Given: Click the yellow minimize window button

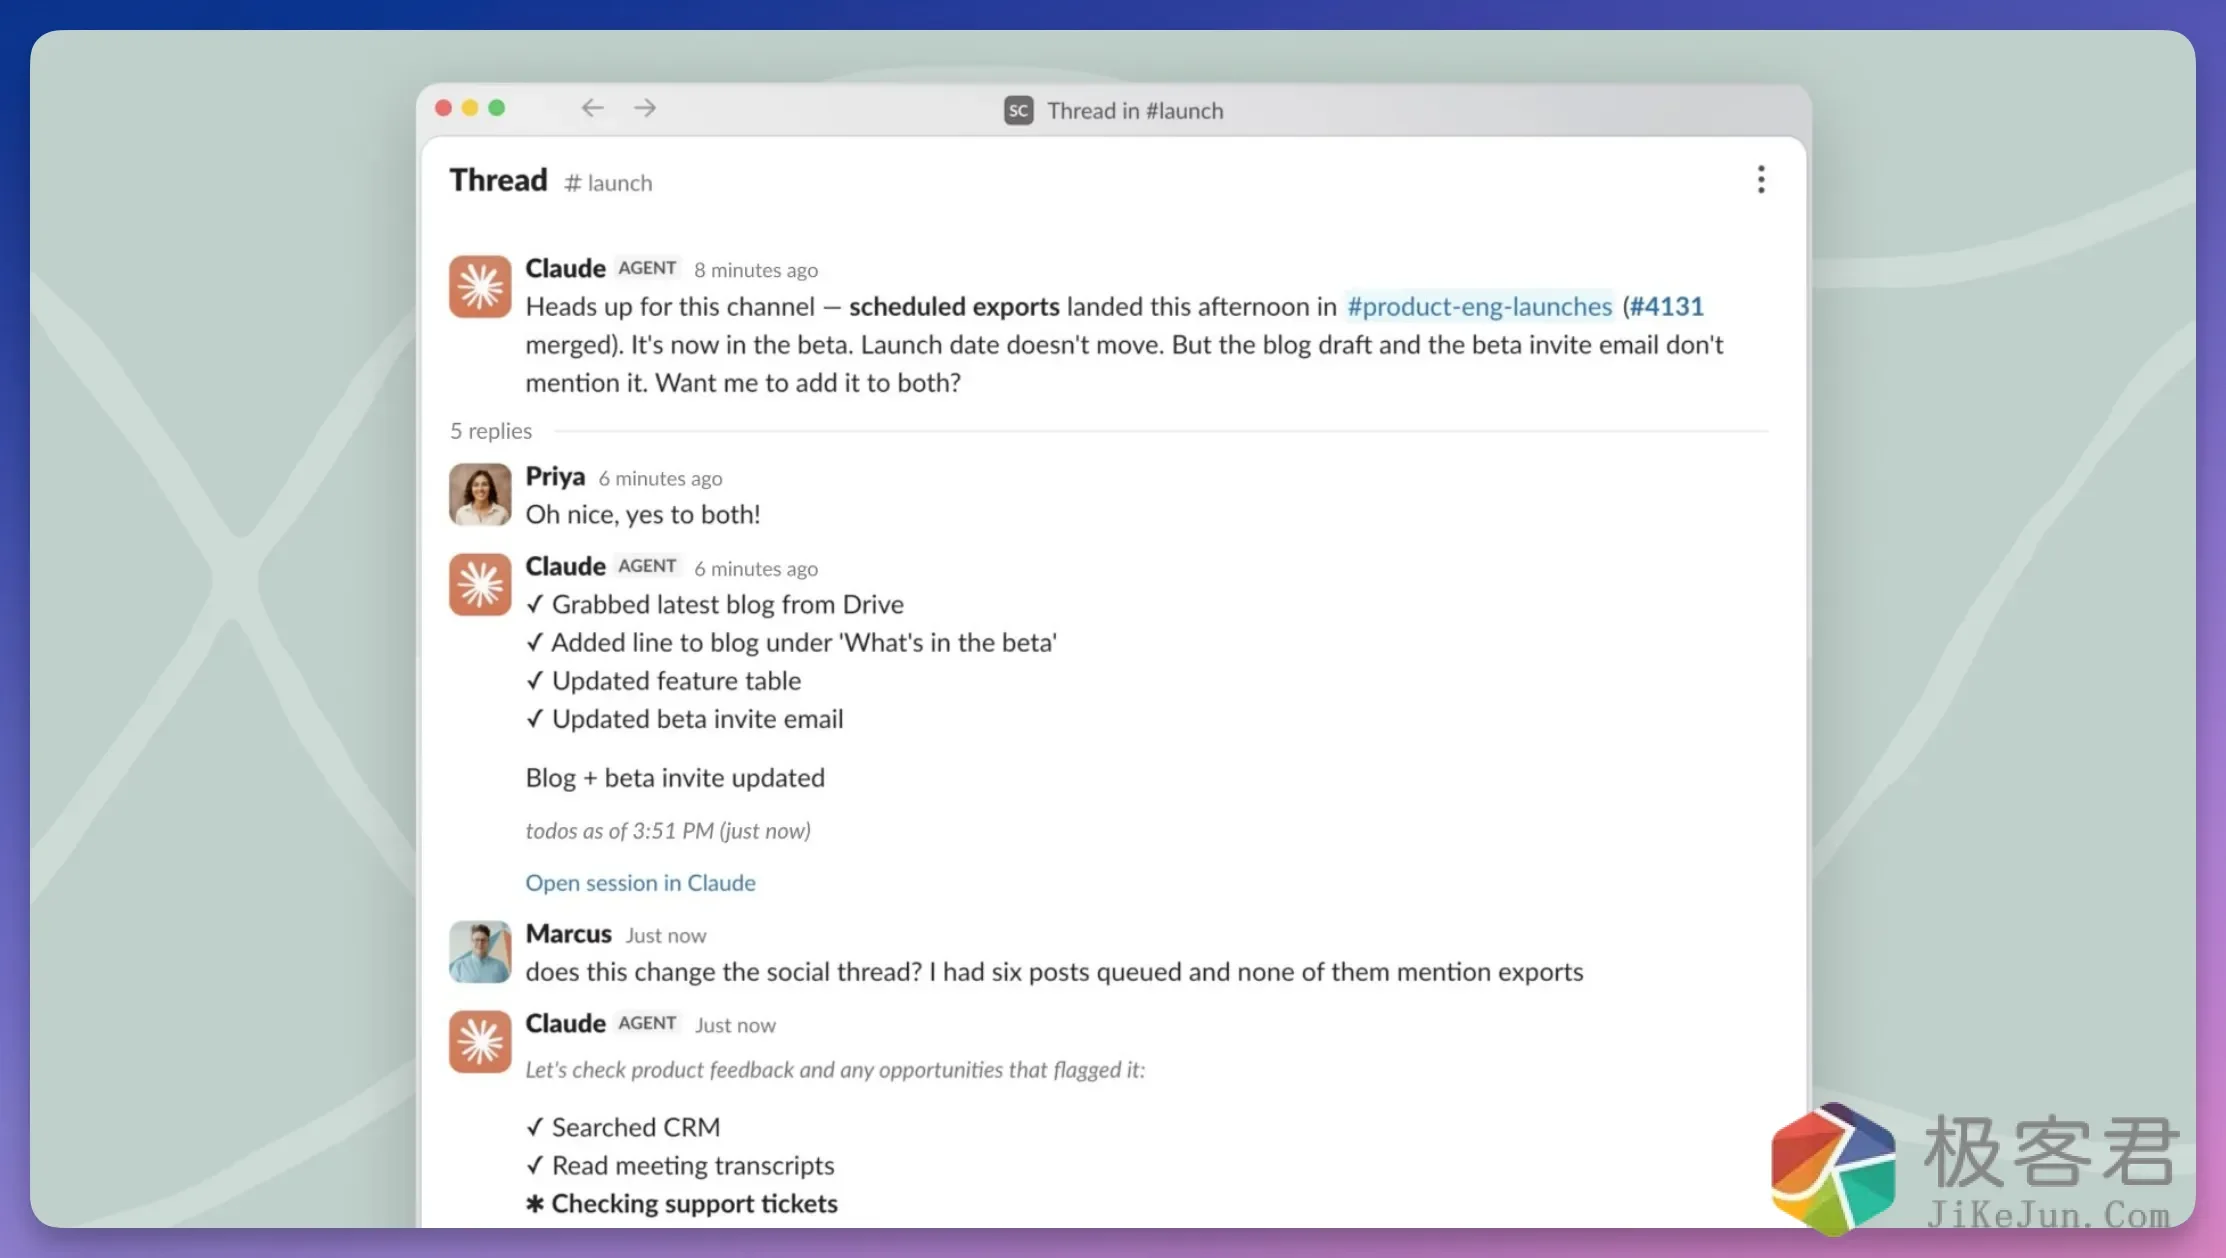Looking at the screenshot, I should point(470,108).
